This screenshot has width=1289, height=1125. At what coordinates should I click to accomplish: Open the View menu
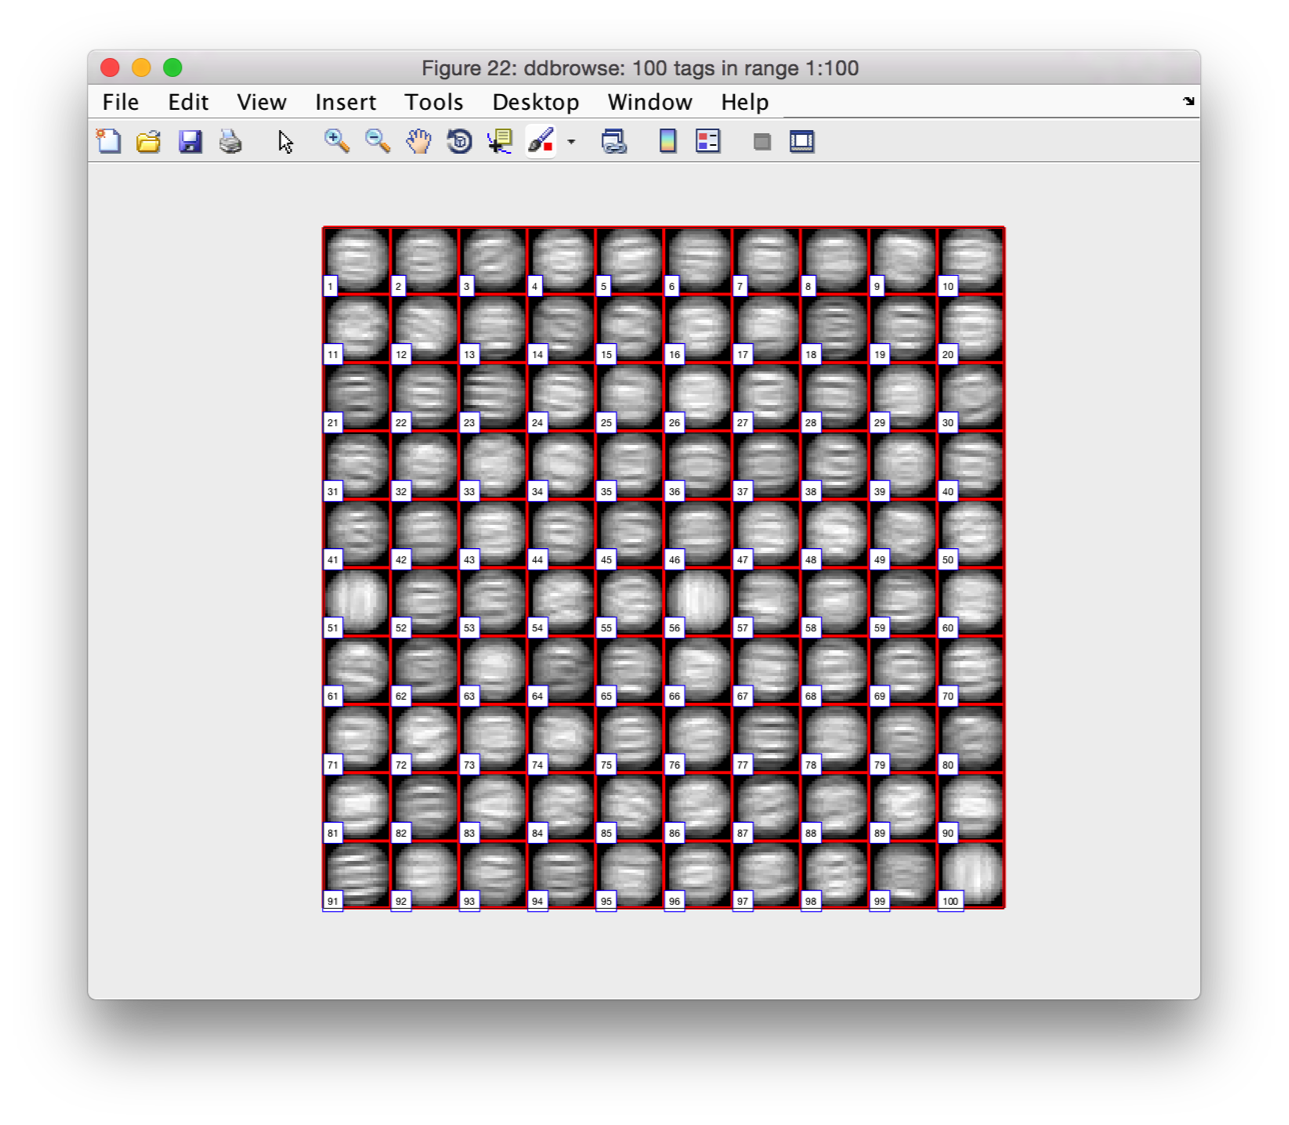[x=262, y=102]
